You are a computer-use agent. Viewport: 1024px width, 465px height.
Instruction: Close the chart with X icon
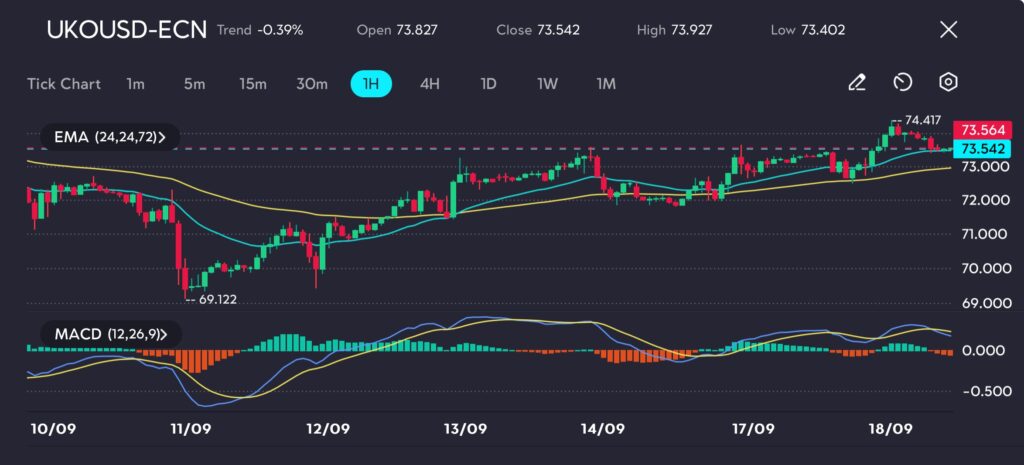pyautogui.click(x=948, y=30)
